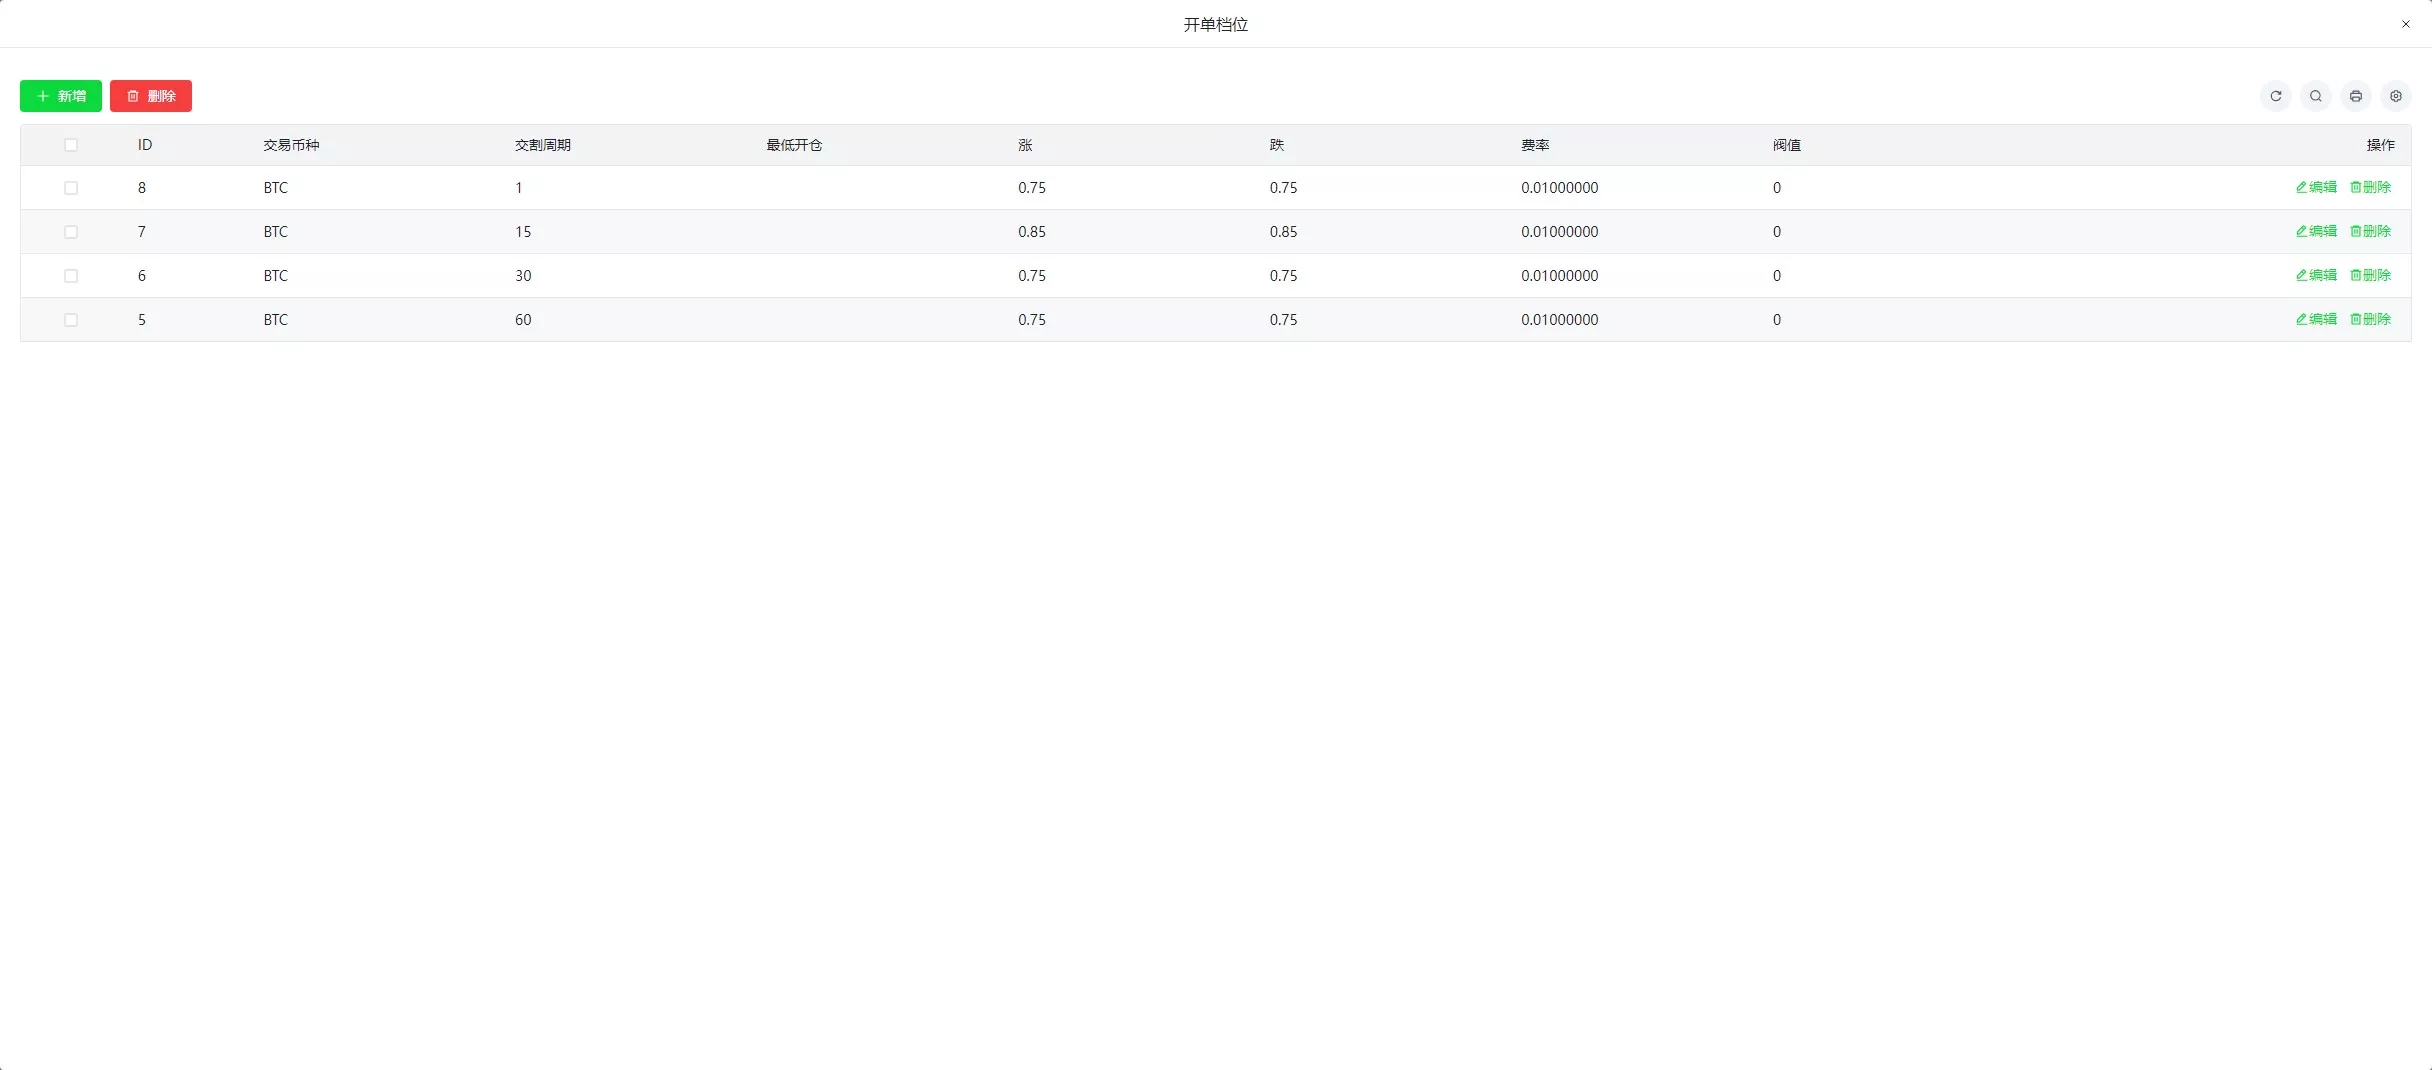Click the refresh table icon
Image resolution: width=2432 pixels, height=1070 pixels.
pyautogui.click(x=2275, y=96)
